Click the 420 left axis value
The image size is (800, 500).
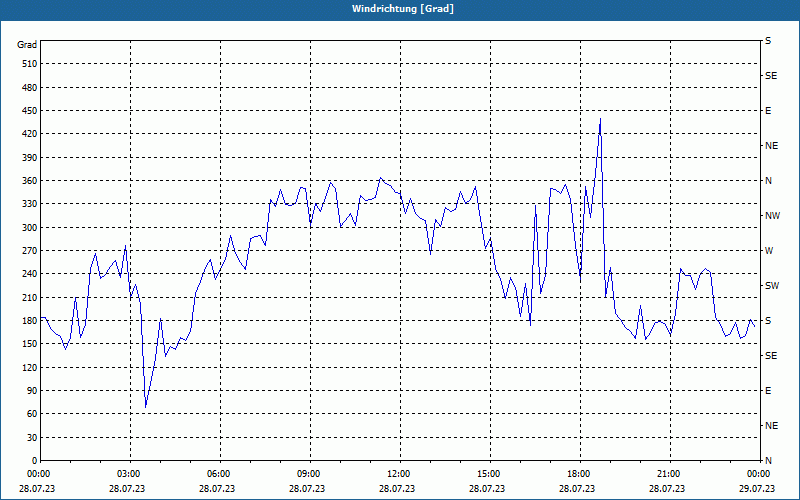(x=30, y=134)
